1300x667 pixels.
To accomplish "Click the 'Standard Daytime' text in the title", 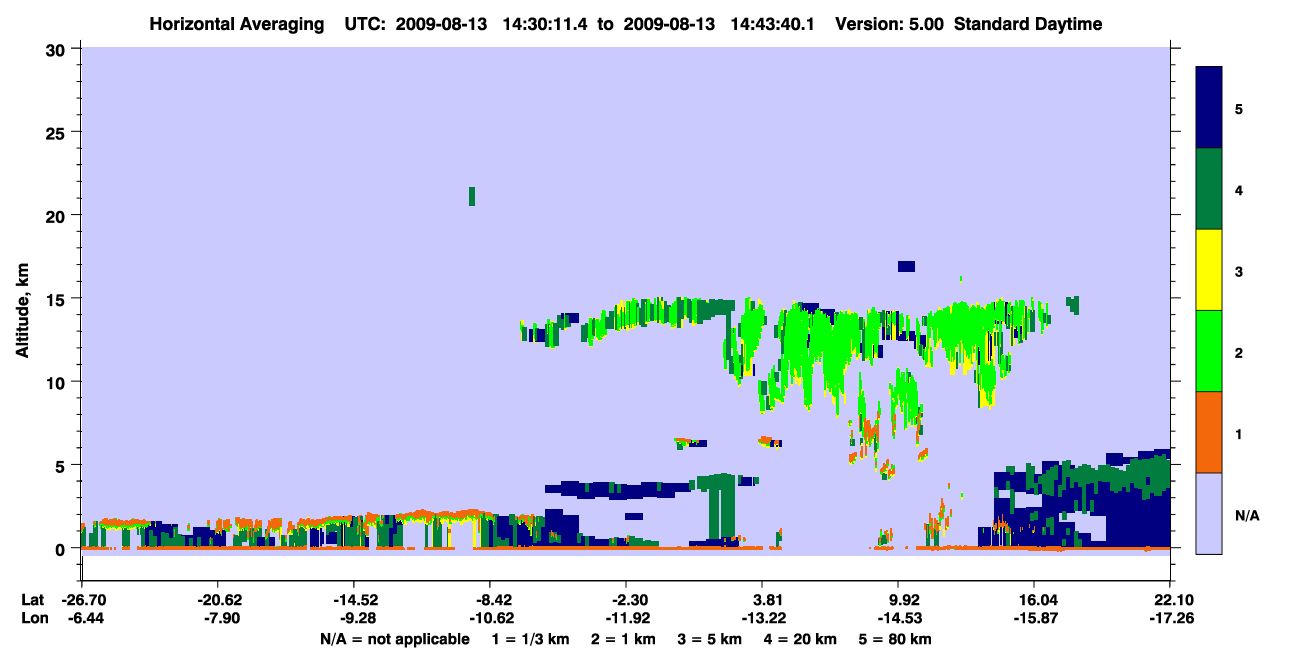I will (1028, 24).
